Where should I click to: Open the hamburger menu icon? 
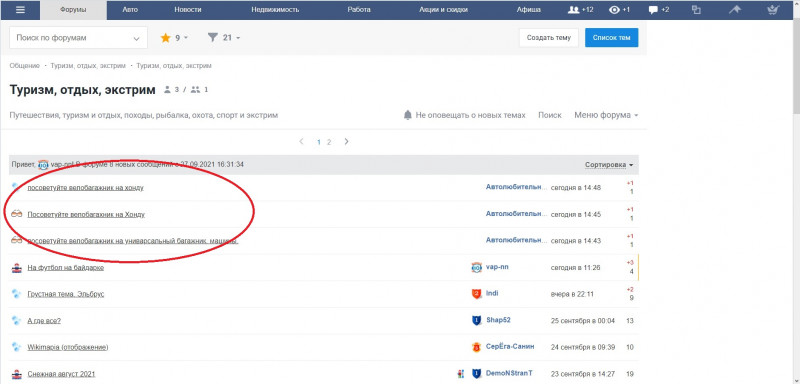[x=20, y=10]
